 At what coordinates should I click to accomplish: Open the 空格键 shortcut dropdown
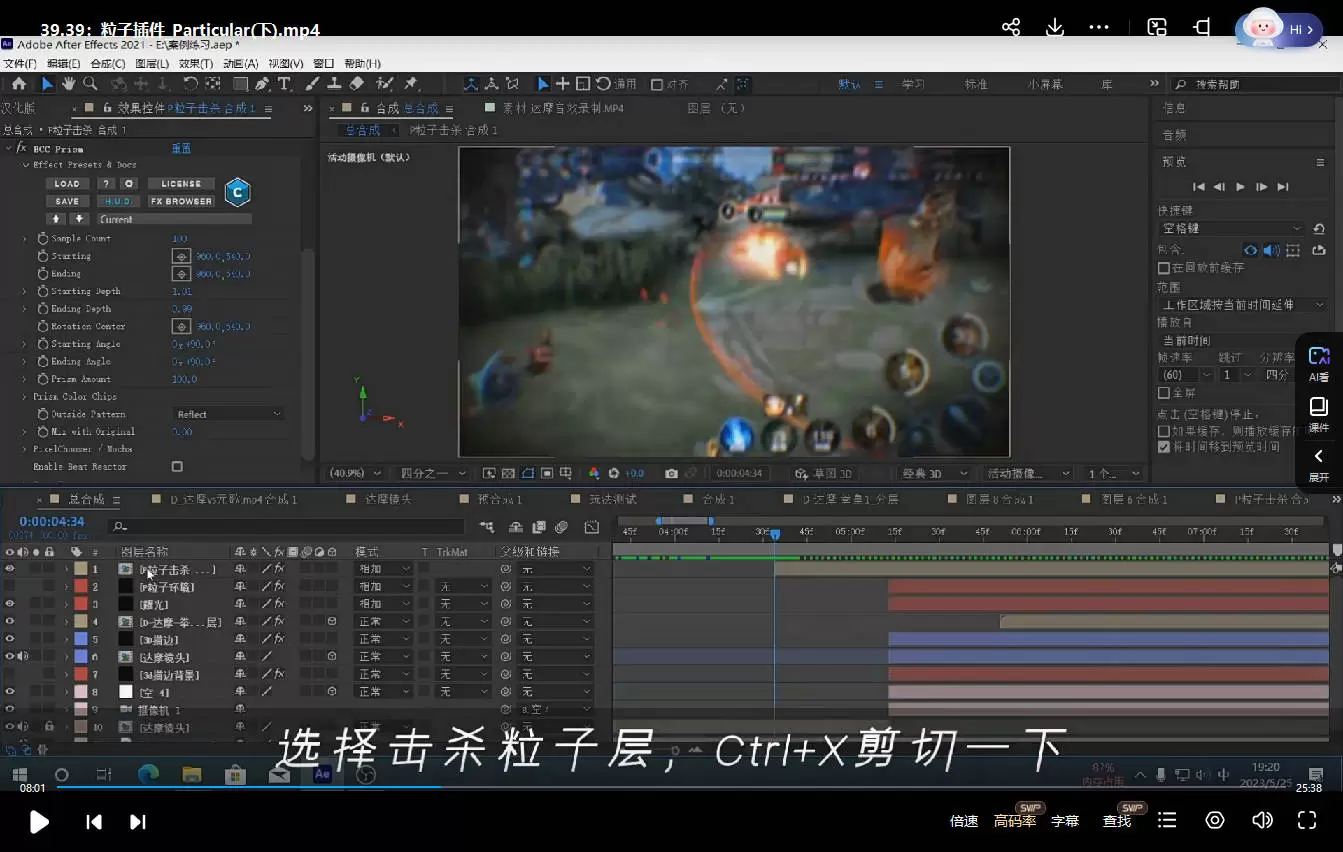pos(1232,229)
